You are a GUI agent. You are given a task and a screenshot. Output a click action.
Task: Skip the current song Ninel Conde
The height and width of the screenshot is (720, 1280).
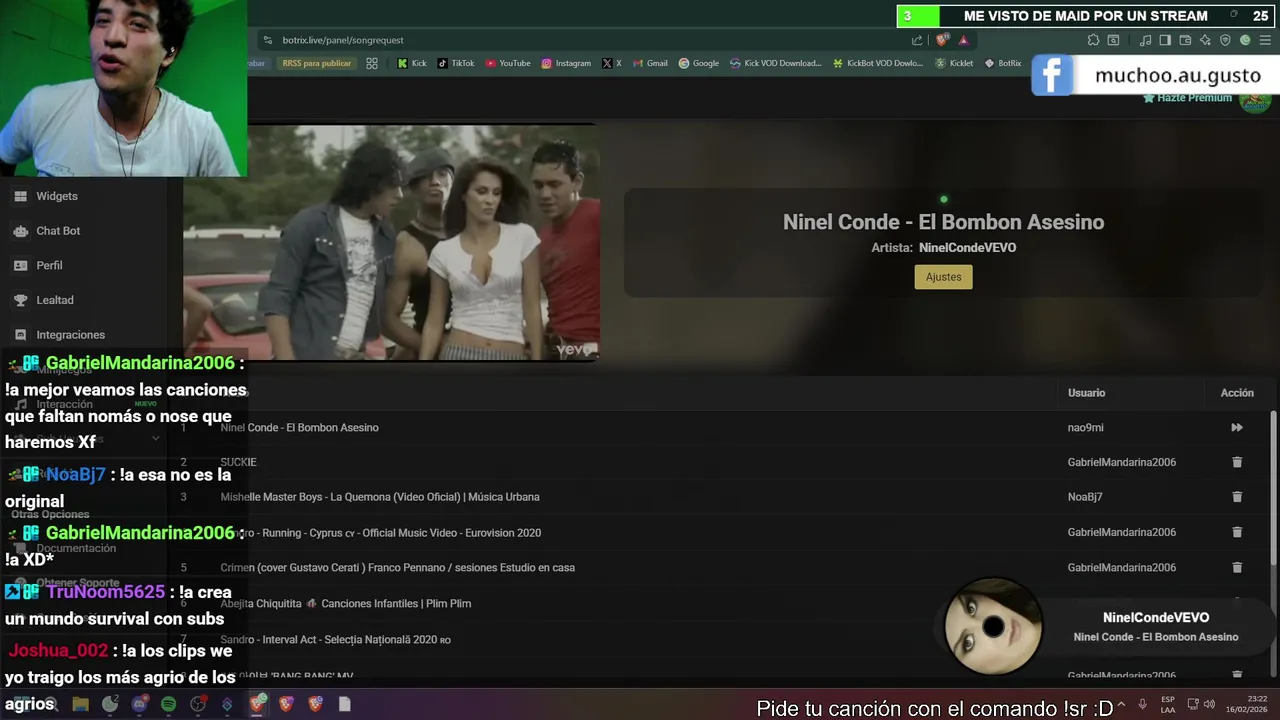(x=1237, y=427)
